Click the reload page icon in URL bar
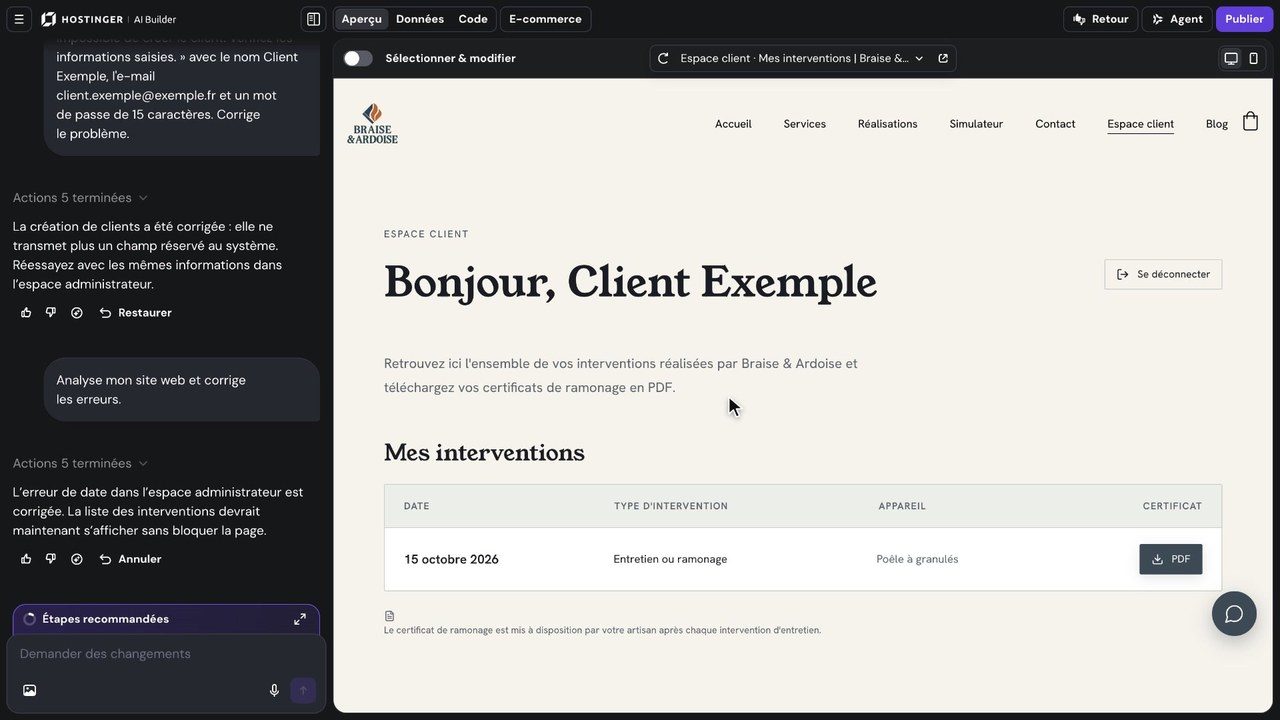 click(663, 58)
